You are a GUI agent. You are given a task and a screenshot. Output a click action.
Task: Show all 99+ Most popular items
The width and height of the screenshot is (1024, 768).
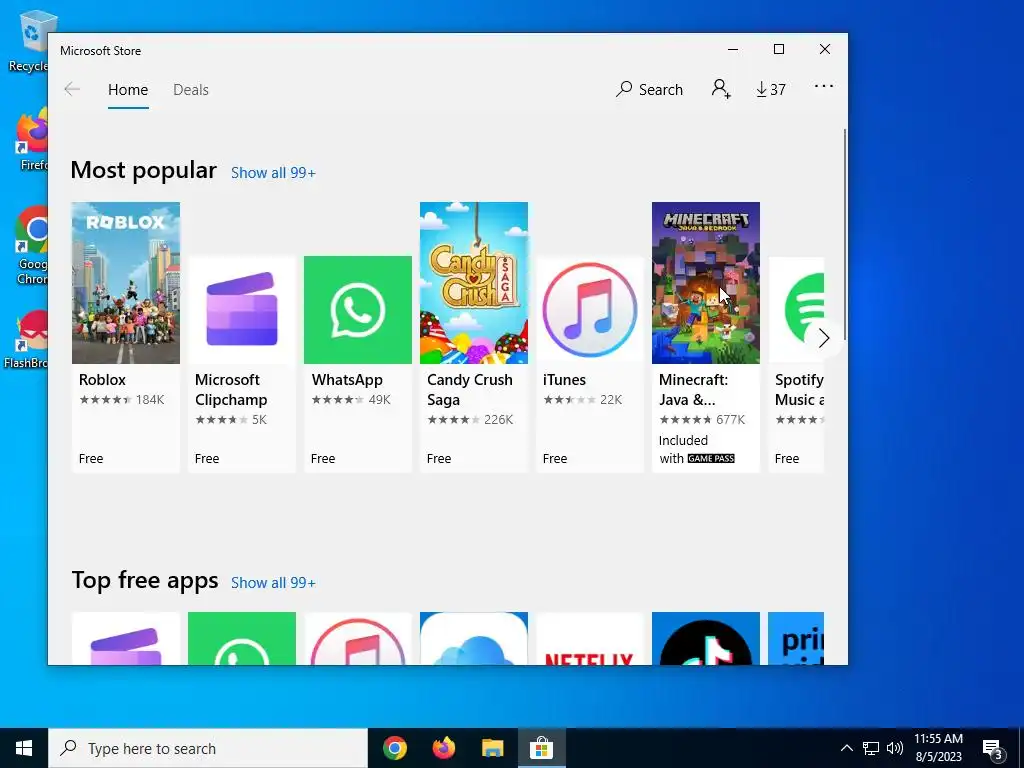[x=273, y=172]
